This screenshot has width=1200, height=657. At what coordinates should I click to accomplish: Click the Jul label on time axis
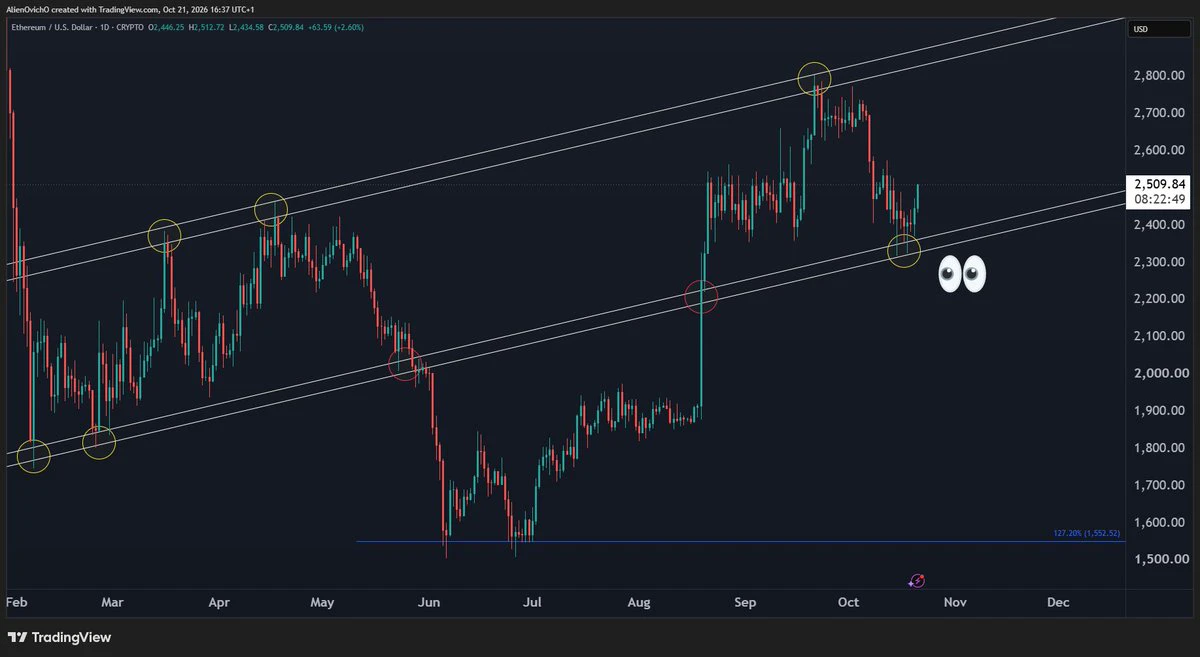532,603
